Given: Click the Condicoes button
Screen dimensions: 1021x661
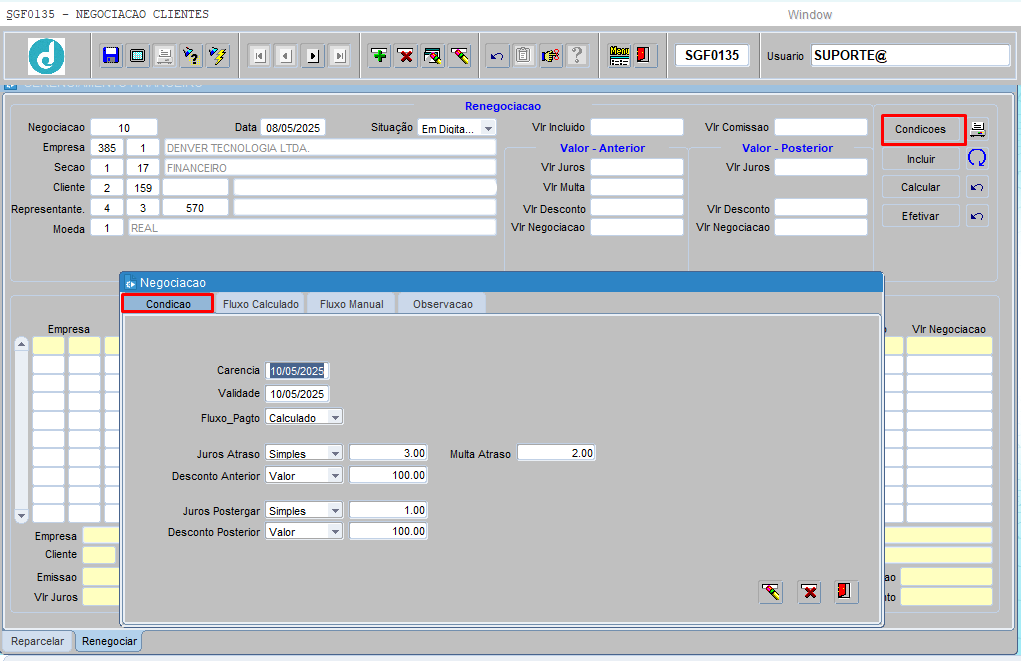Looking at the screenshot, I should tap(920, 129).
